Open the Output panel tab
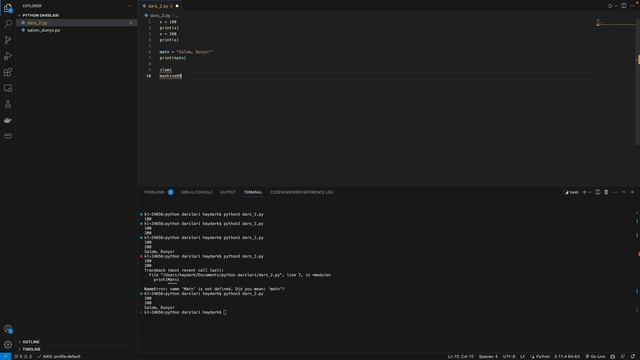640x360 pixels. 228,192
